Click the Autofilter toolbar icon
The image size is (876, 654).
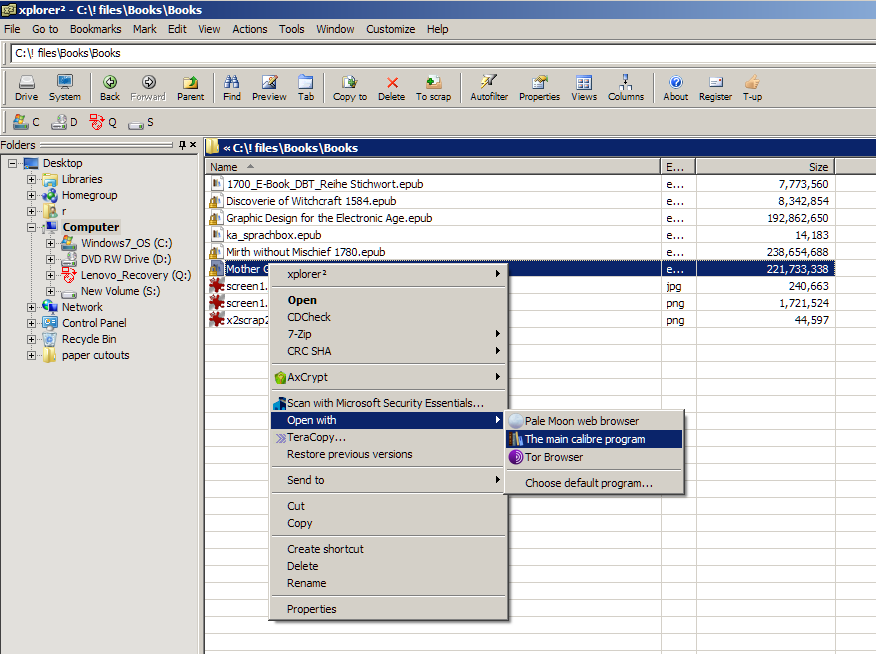coord(488,87)
